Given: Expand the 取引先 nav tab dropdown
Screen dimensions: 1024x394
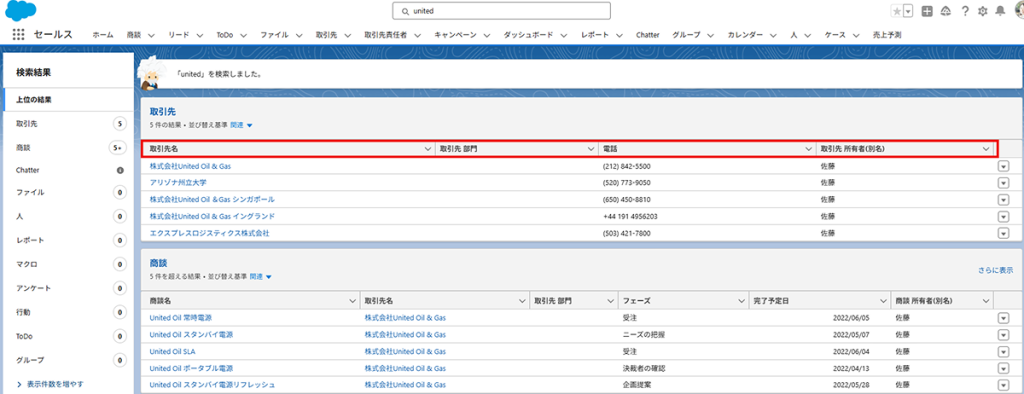Looking at the screenshot, I should 347,35.
